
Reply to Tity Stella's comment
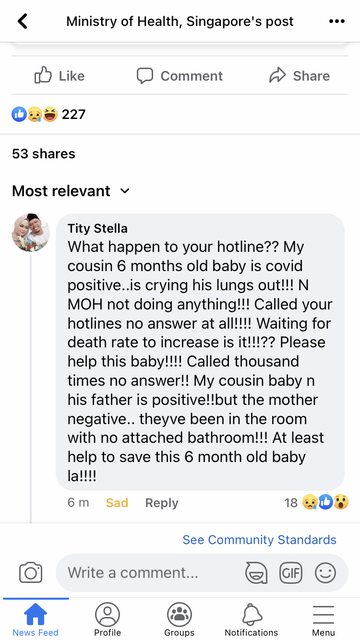[162, 502]
